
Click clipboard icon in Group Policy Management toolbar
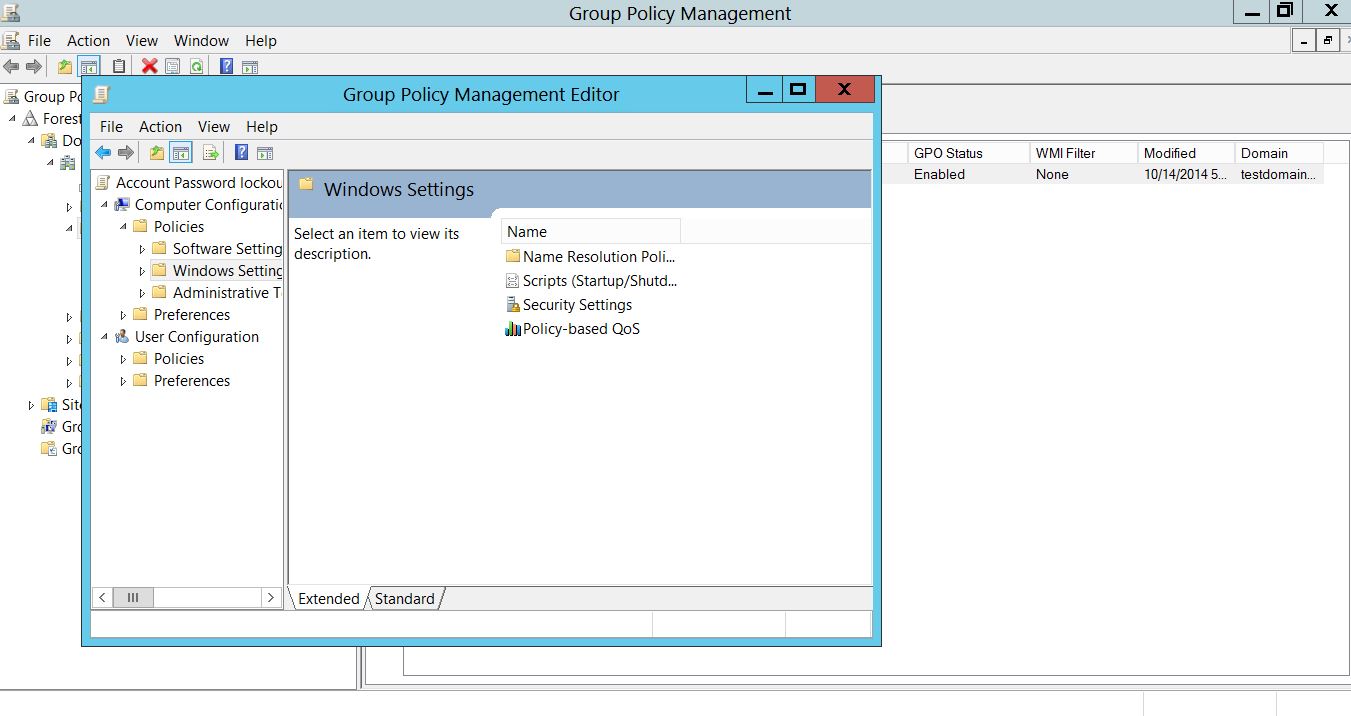pyautogui.click(x=119, y=67)
